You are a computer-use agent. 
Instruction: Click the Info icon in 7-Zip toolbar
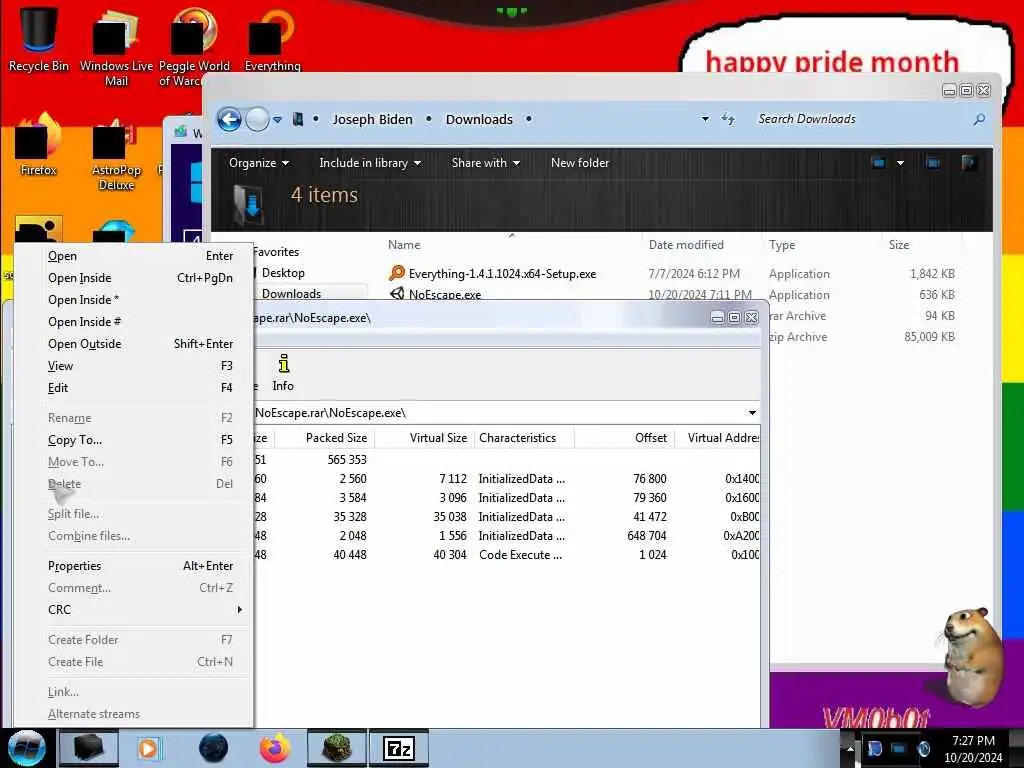[283, 373]
